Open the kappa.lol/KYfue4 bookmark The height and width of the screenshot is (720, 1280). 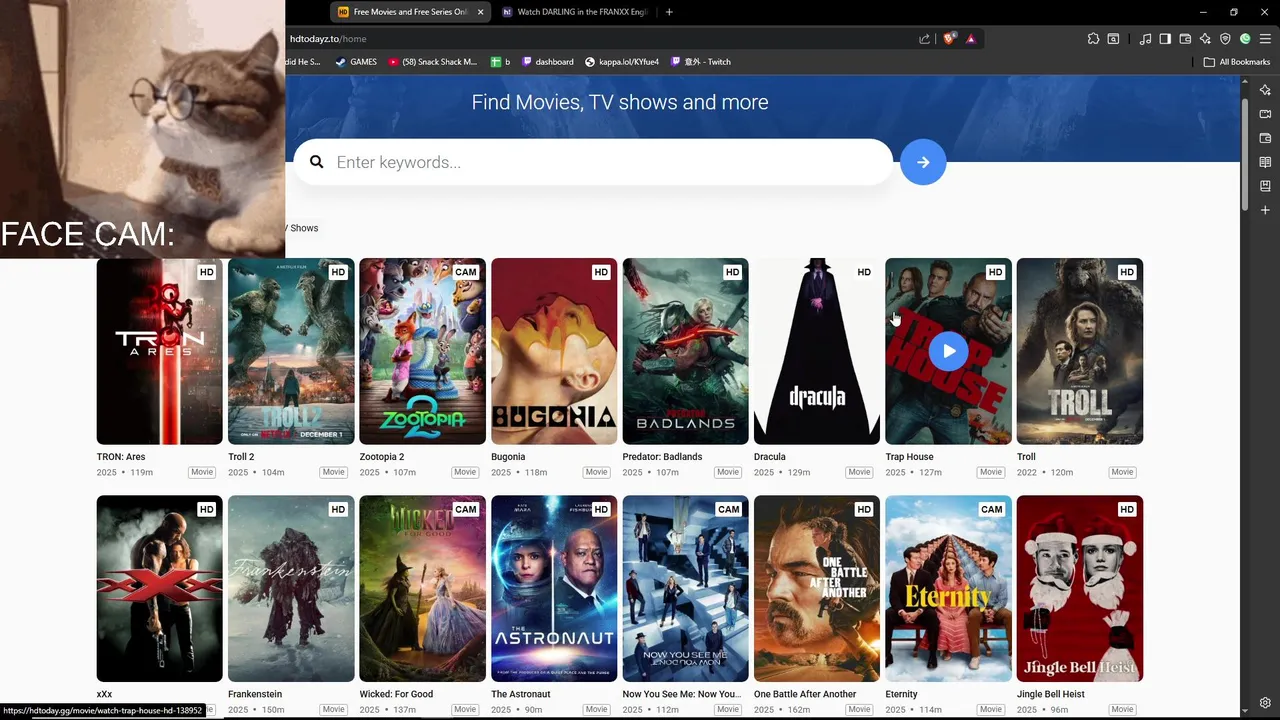[622, 62]
